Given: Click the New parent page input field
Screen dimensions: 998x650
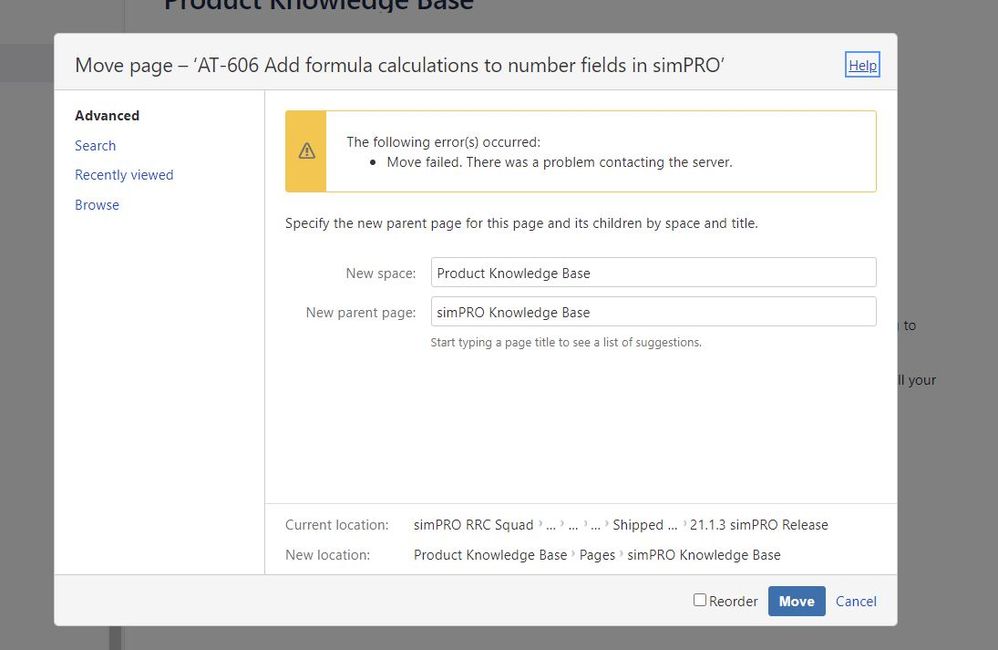Looking at the screenshot, I should pos(654,312).
